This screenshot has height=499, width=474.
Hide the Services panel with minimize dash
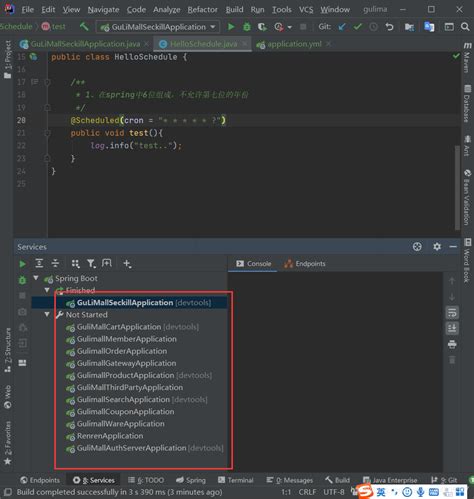(x=453, y=247)
